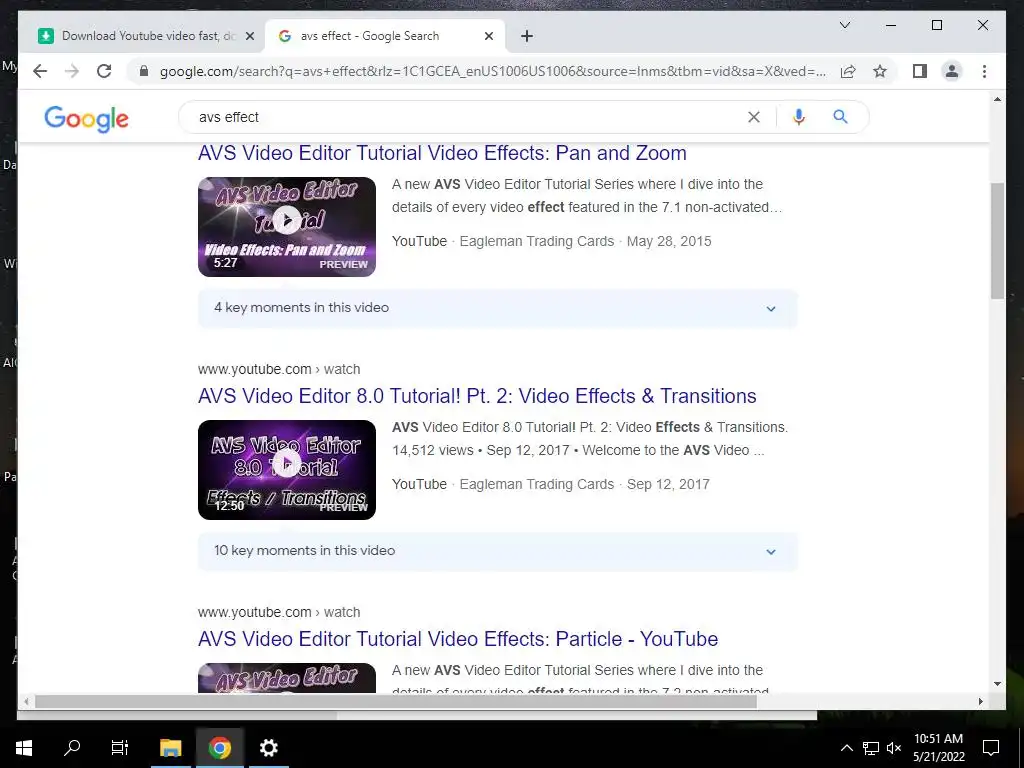
Task: Show hidden system tray icons
Action: 846,748
